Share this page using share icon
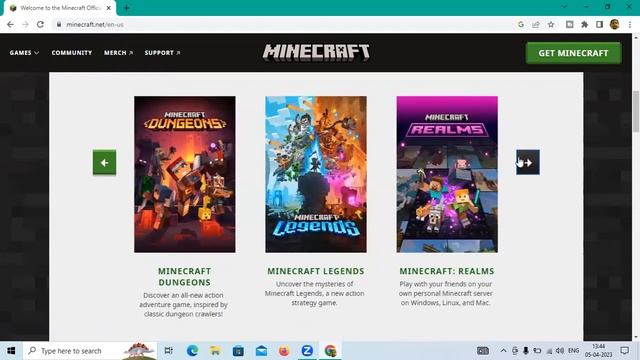 click(x=536, y=24)
